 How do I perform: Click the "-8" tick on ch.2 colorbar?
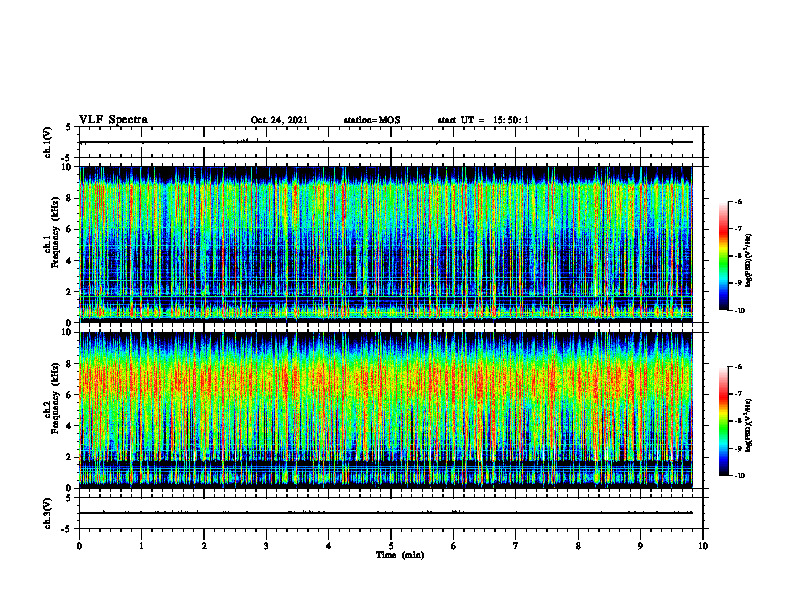tap(738, 421)
